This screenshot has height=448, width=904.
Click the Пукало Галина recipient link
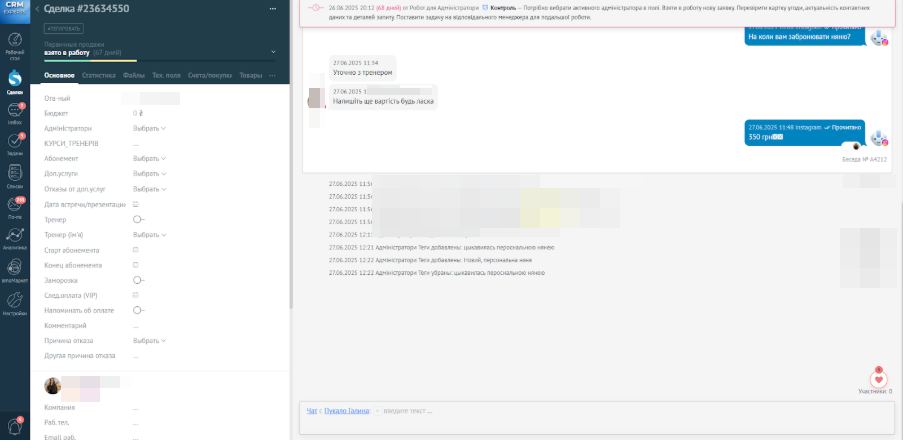click(x=347, y=411)
